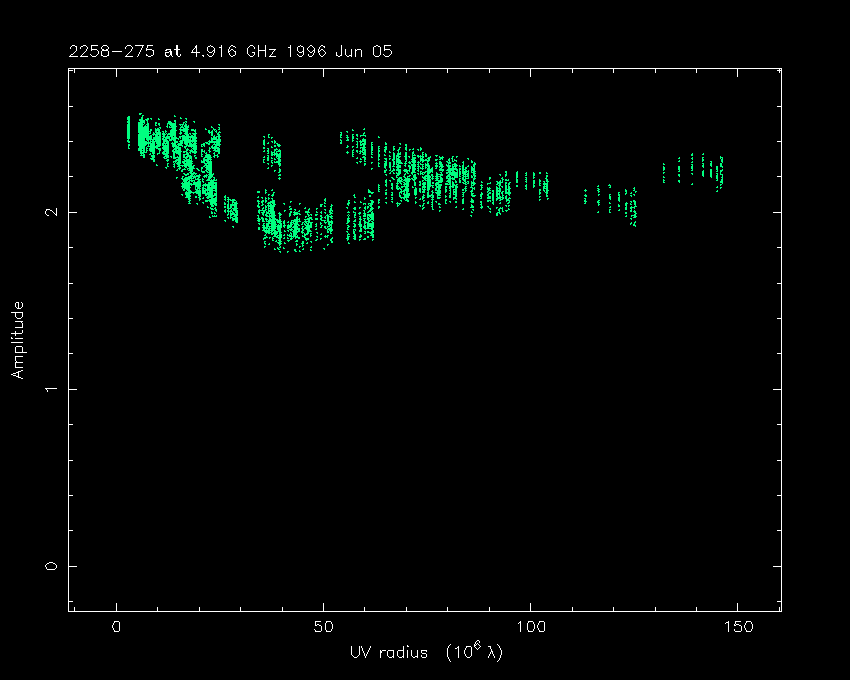Click the y-axis tick label 2
Viewport: 850px width, 680px height.
[52, 212]
